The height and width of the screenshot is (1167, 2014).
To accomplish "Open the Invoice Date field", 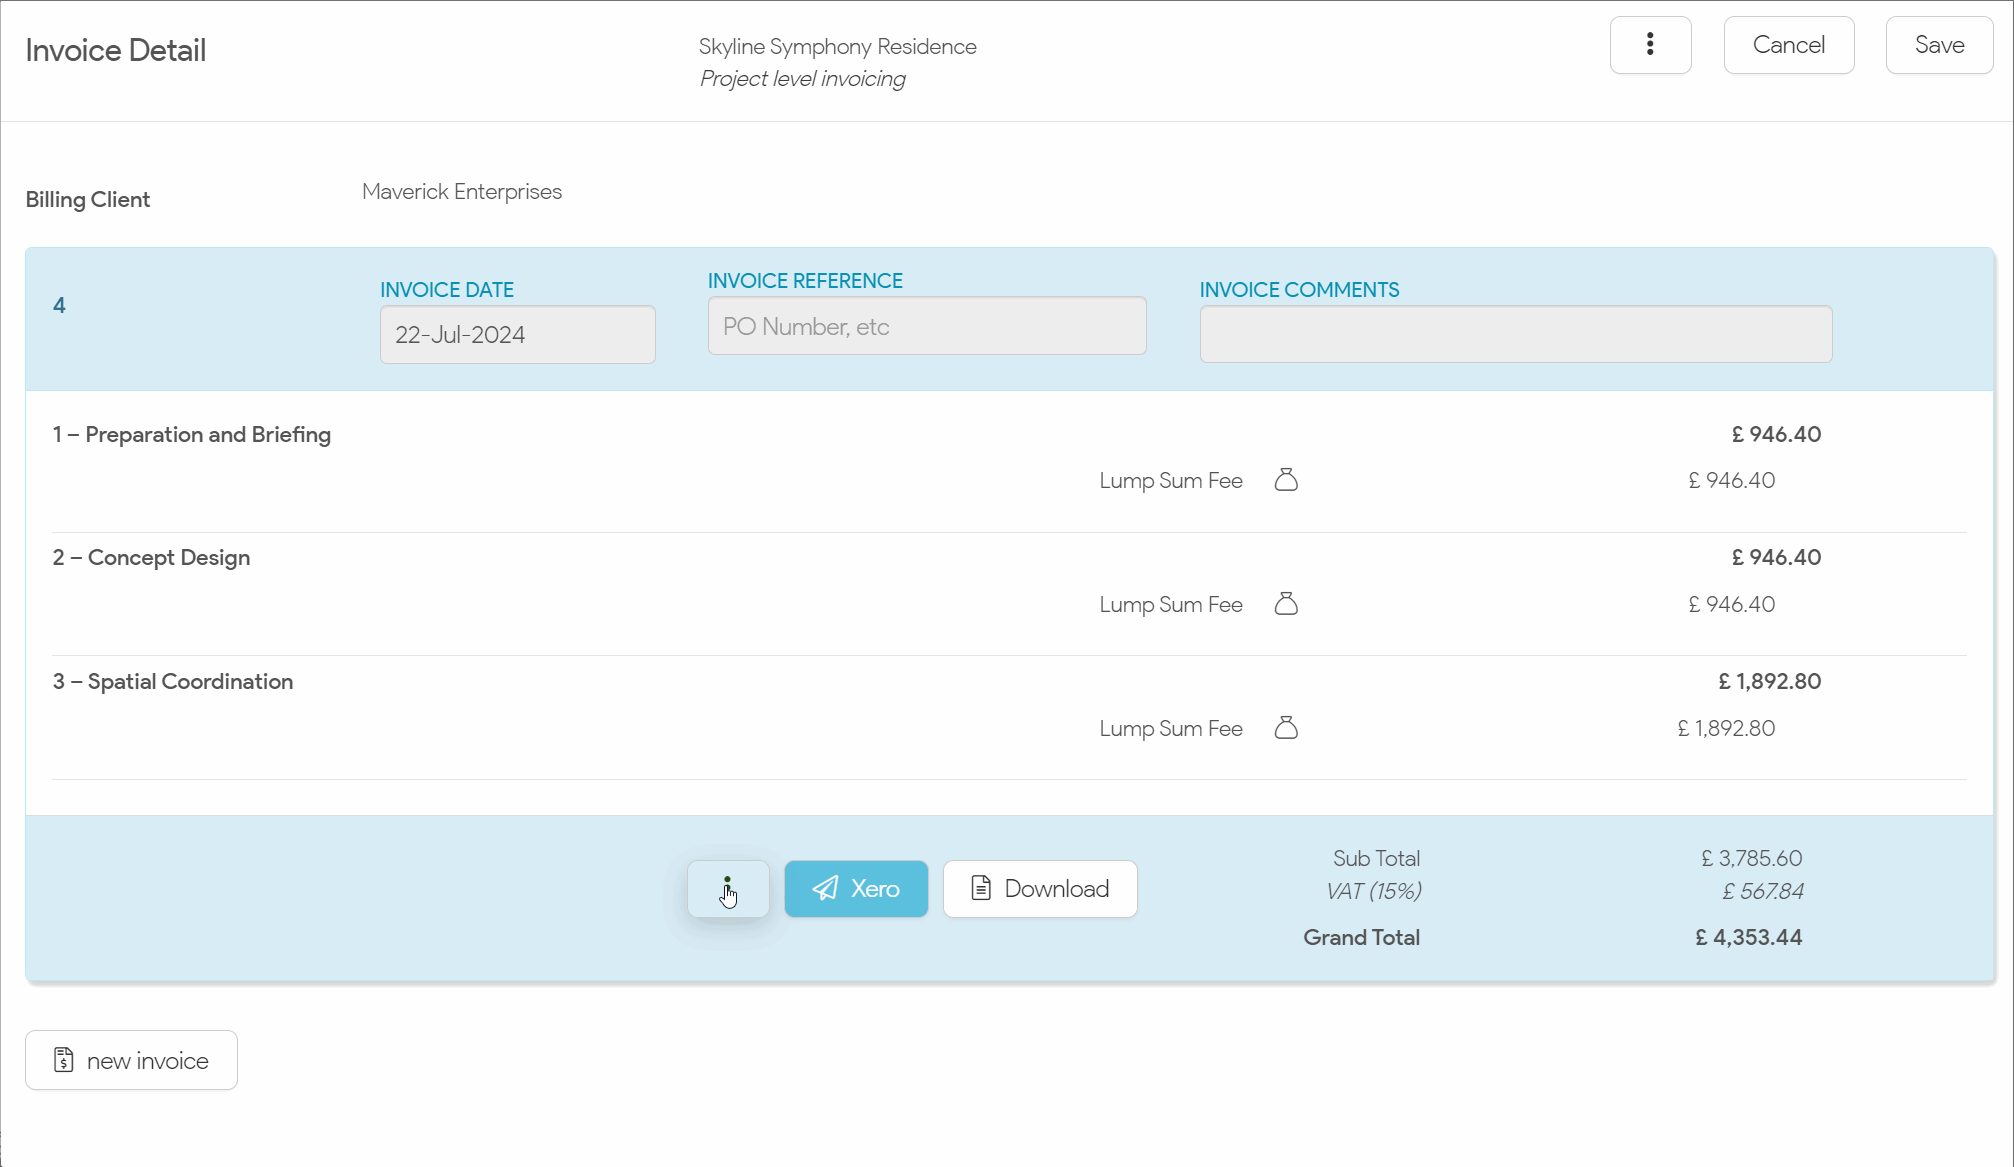I will pyautogui.click(x=517, y=335).
